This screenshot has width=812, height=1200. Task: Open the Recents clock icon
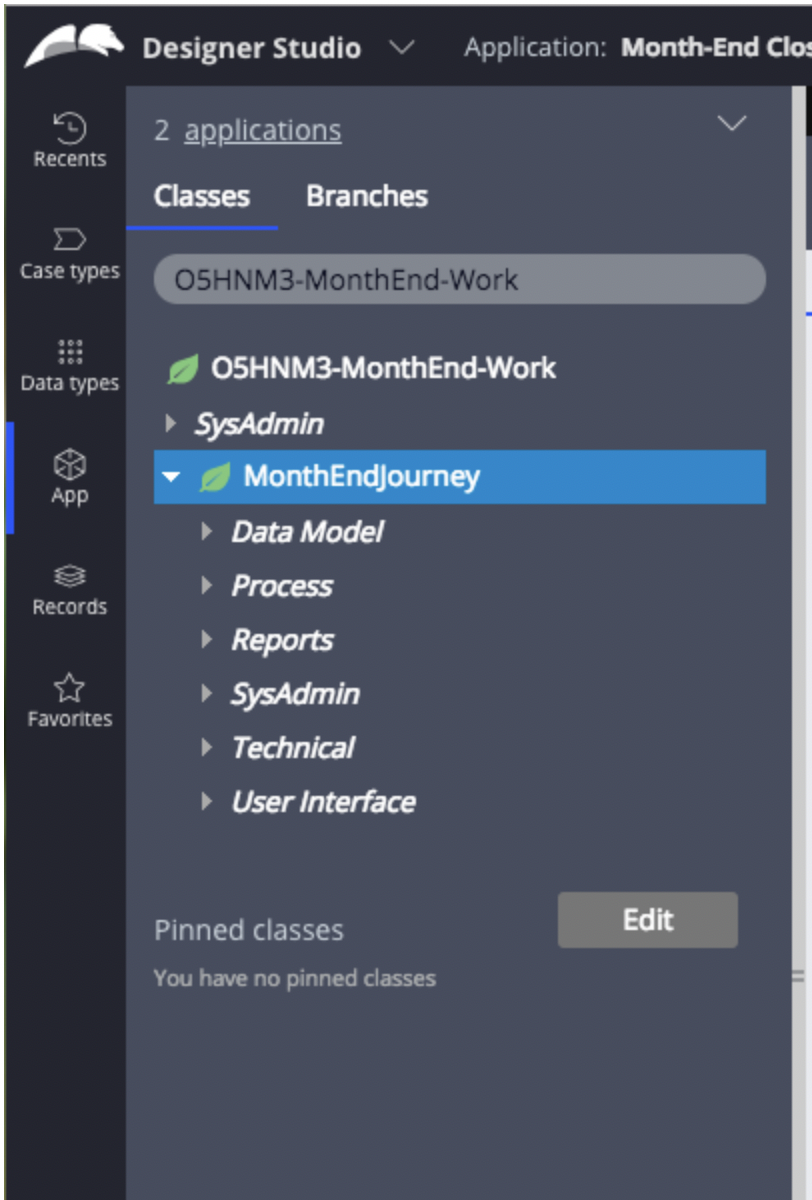coord(69,128)
